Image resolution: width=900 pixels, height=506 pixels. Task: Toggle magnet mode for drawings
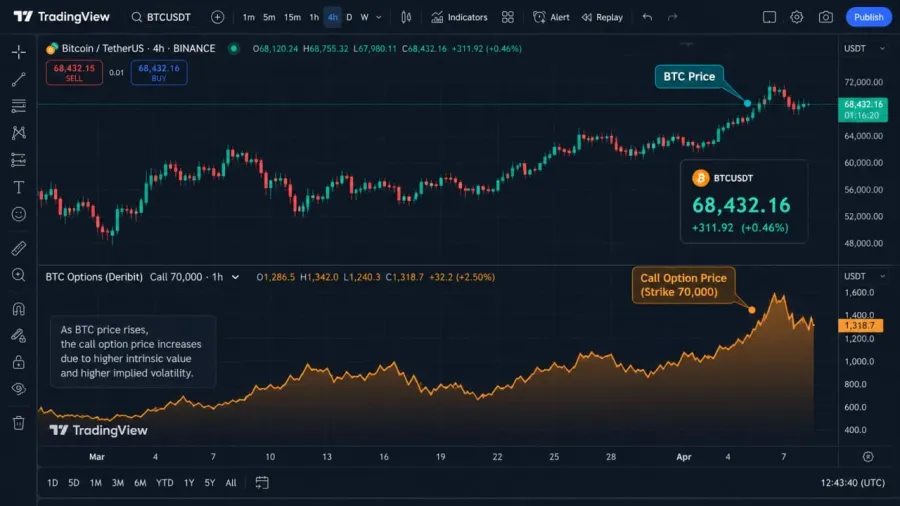[x=18, y=309]
